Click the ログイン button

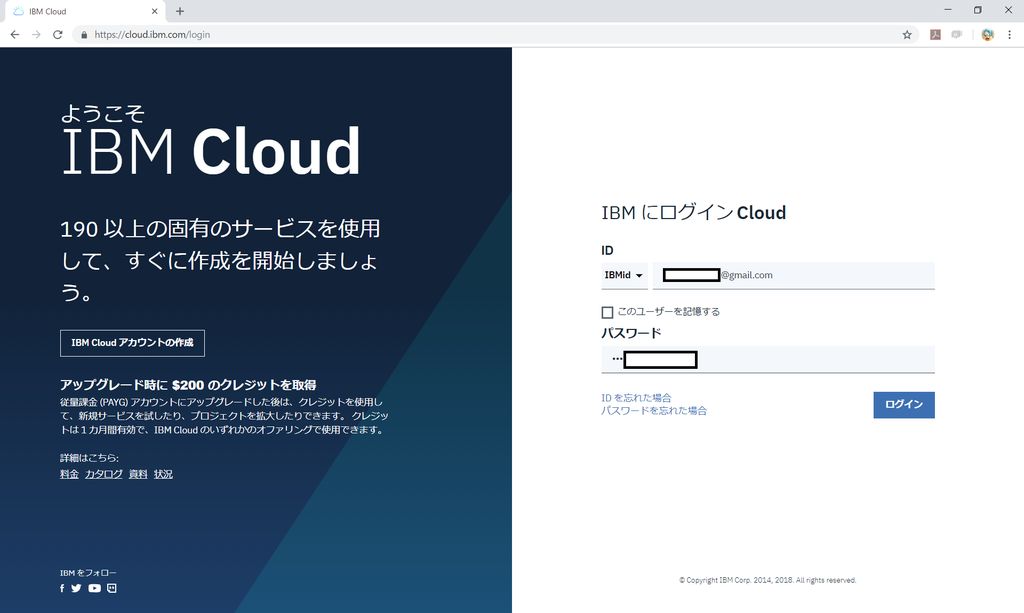pos(904,405)
